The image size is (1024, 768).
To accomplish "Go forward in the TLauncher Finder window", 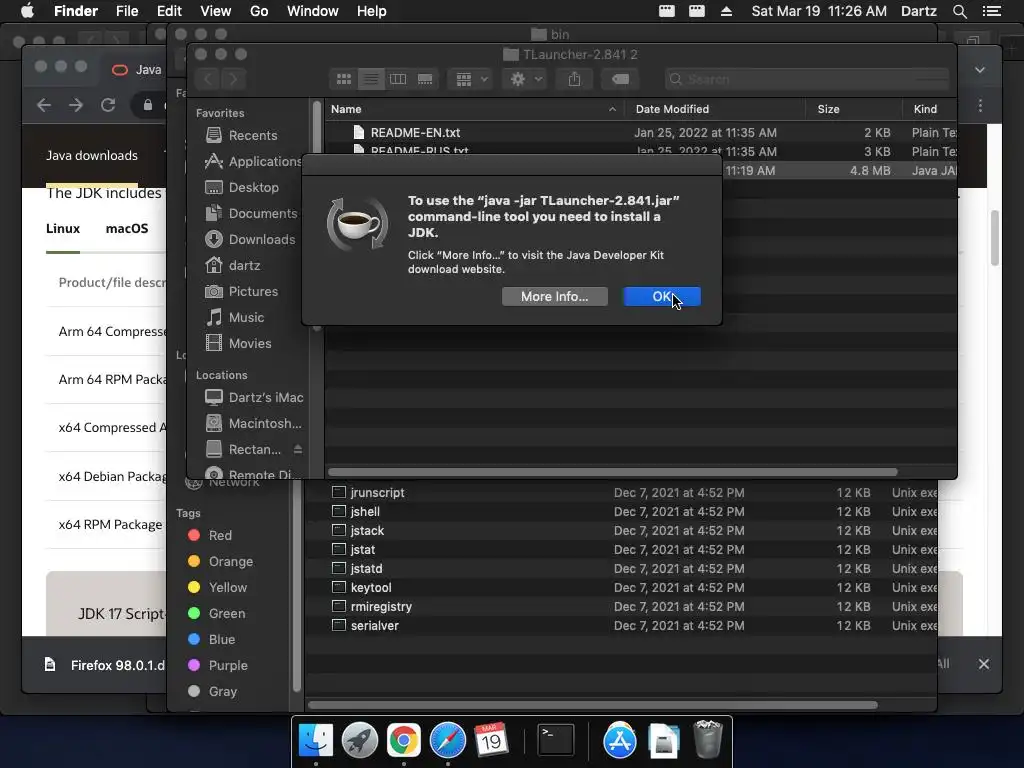I will click(234, 79).
